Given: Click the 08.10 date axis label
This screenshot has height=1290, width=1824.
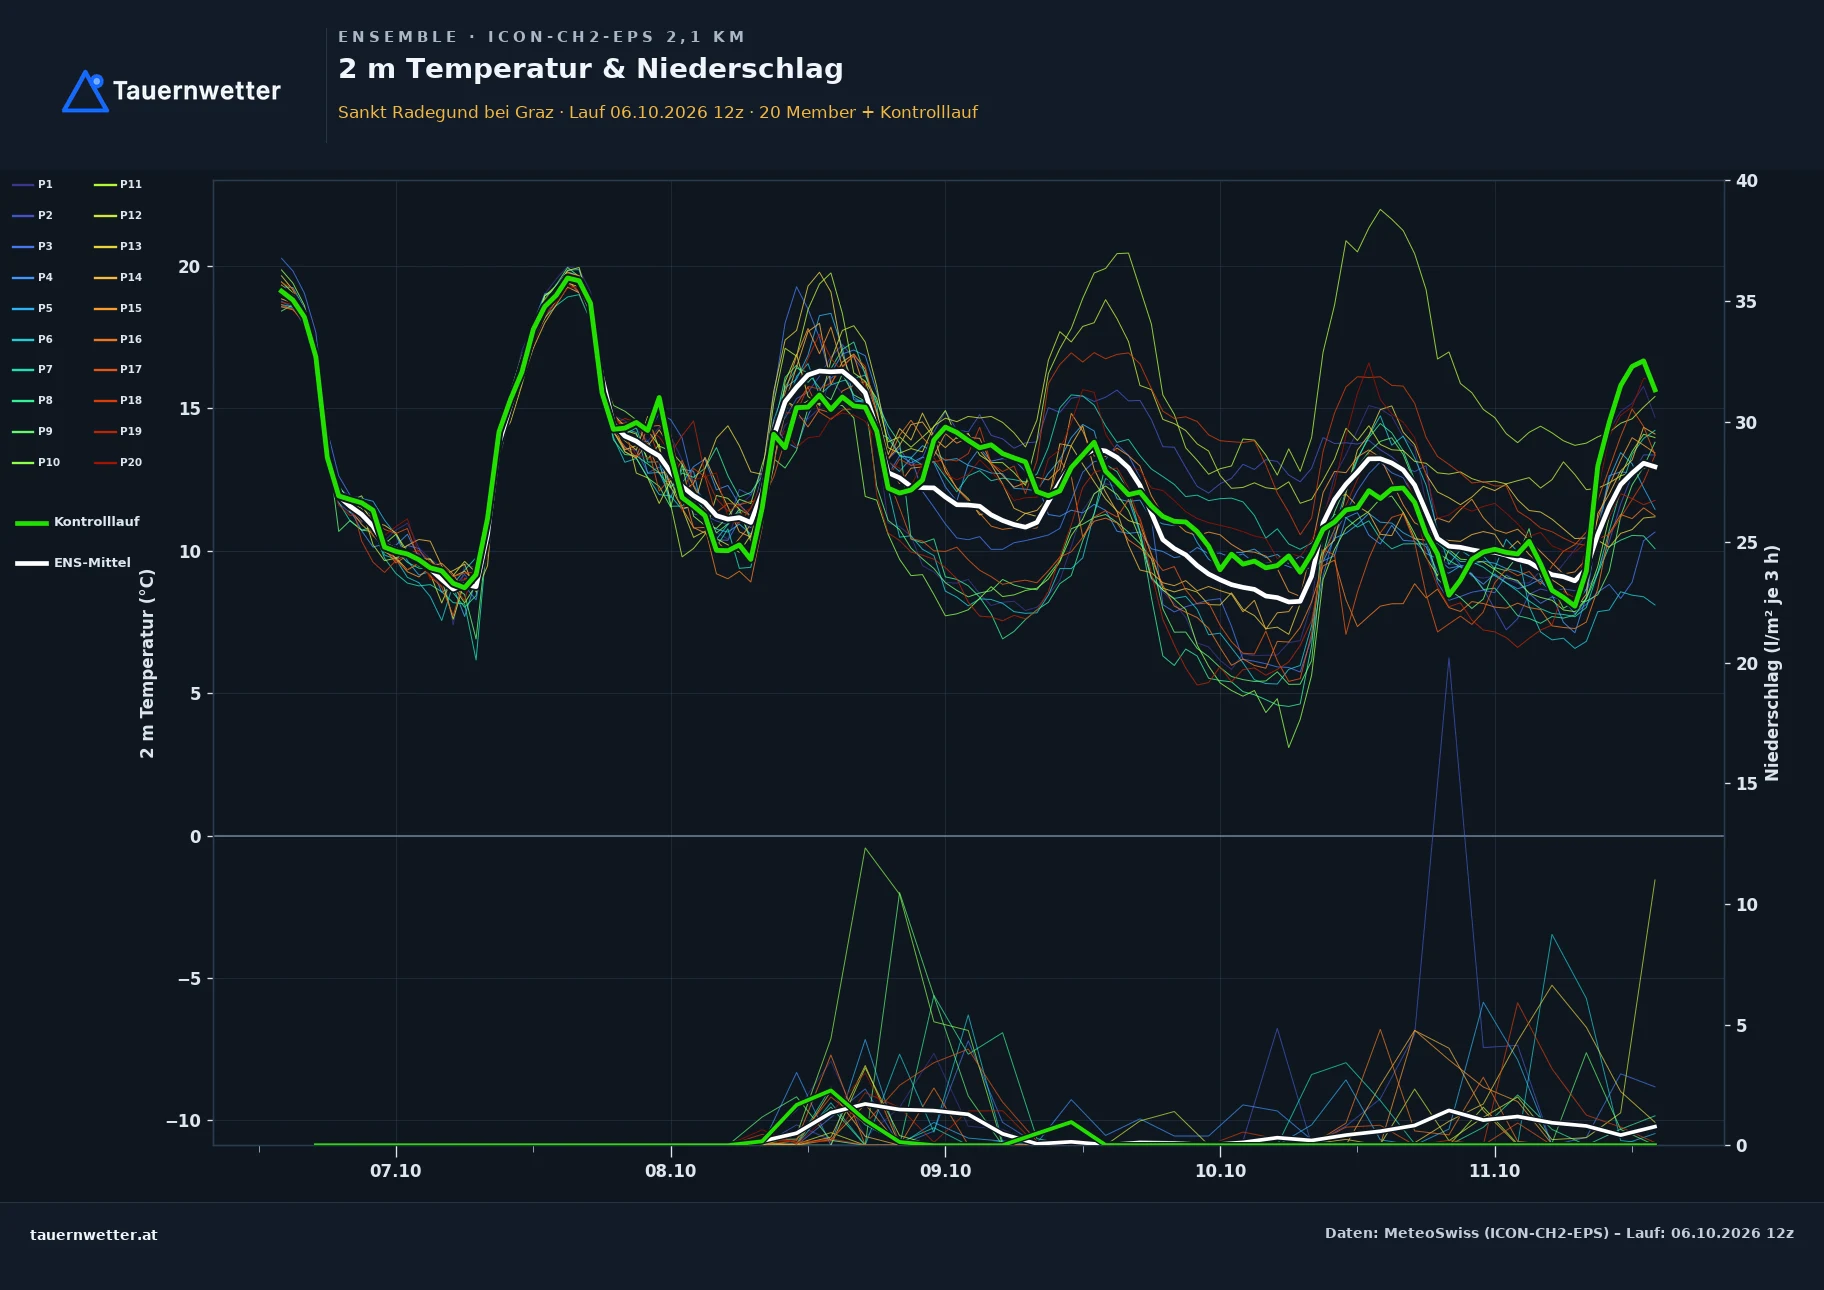Looking at the screenshot, I should tap(670, 1171).
